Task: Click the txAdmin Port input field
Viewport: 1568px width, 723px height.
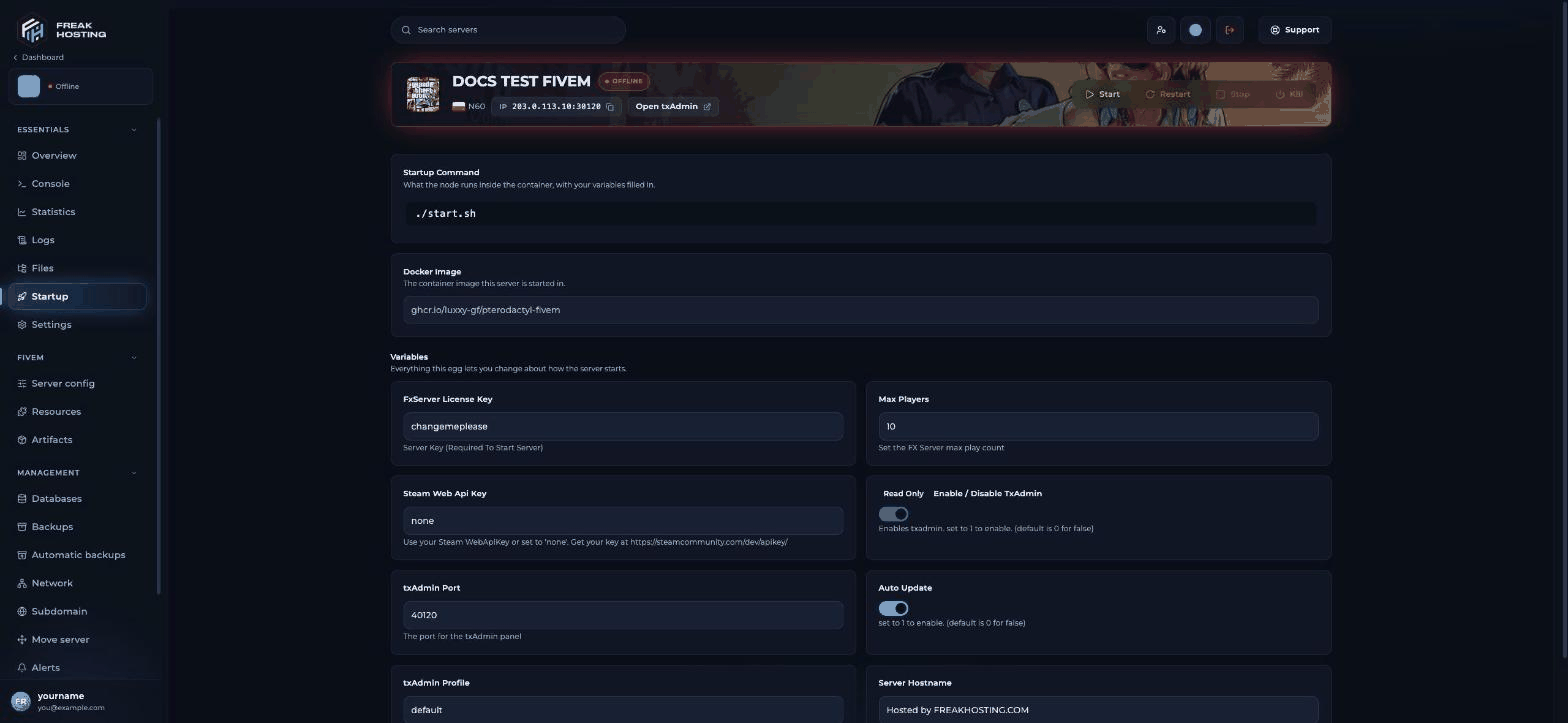Action: point(623,615)
